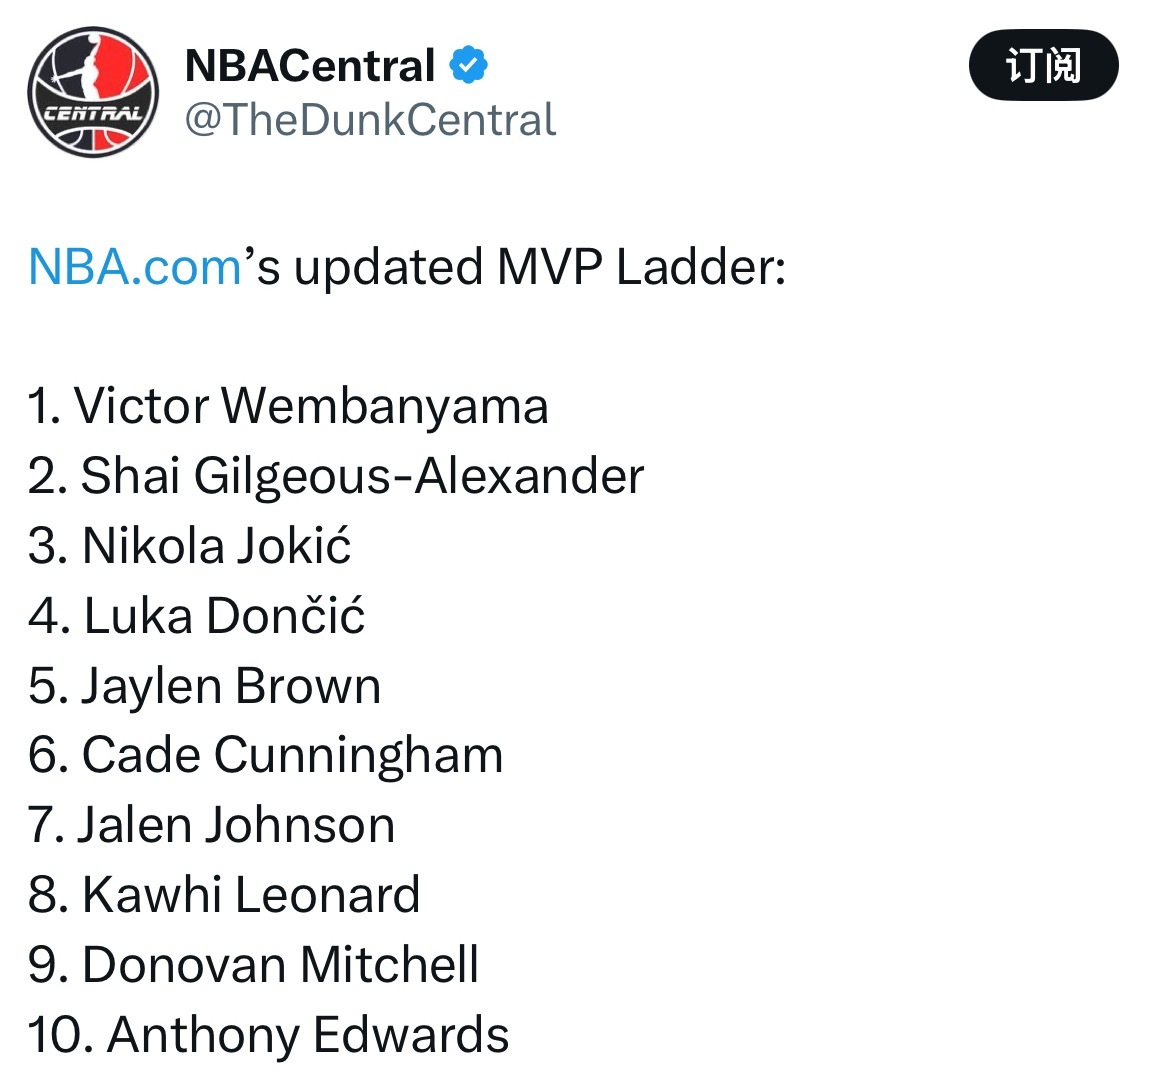Select the Shai Gilgeous-Alexander line

coord(335,476)
